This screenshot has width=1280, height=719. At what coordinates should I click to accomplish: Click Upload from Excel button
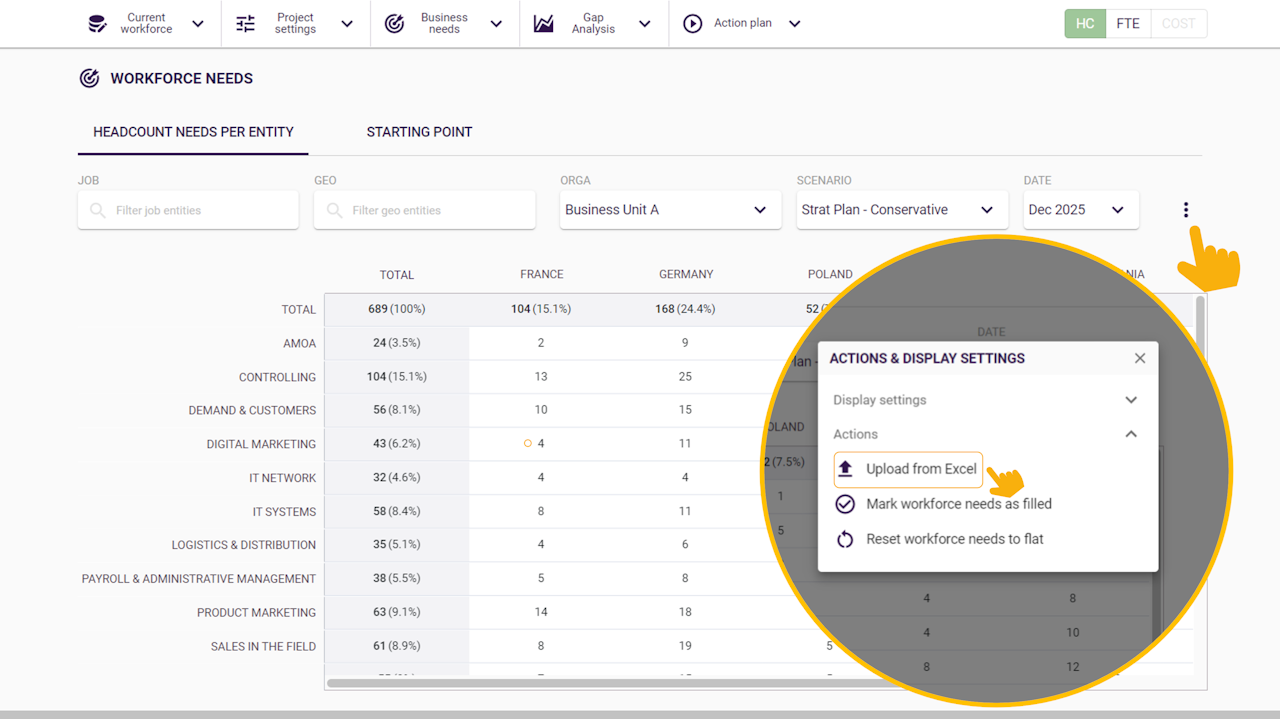coord(909,469)
